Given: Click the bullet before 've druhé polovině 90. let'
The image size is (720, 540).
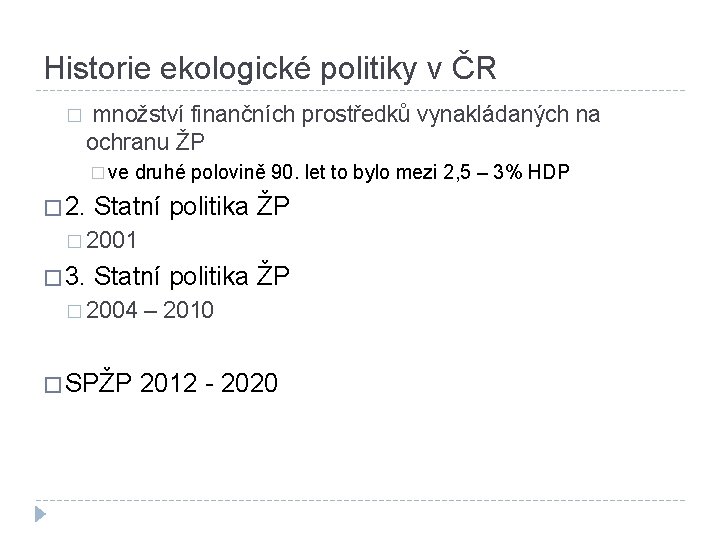Looking at the screenshot, I should 97,173.
